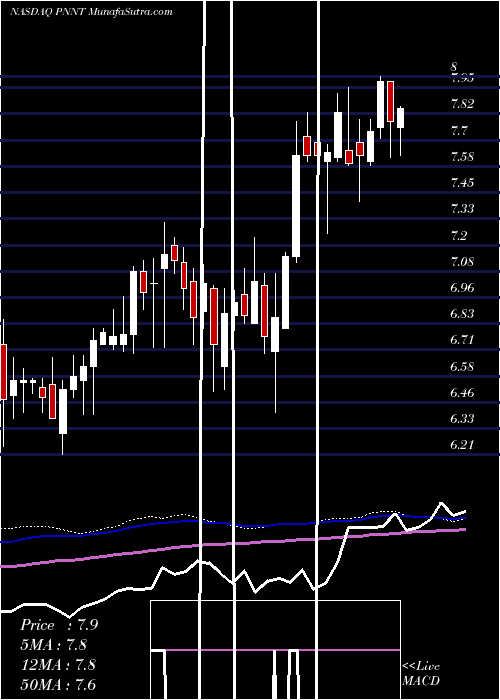This screenshot has width=500, height=700.
Task: Select the 6.21 price axis label
Action: [x=463, y=445]
